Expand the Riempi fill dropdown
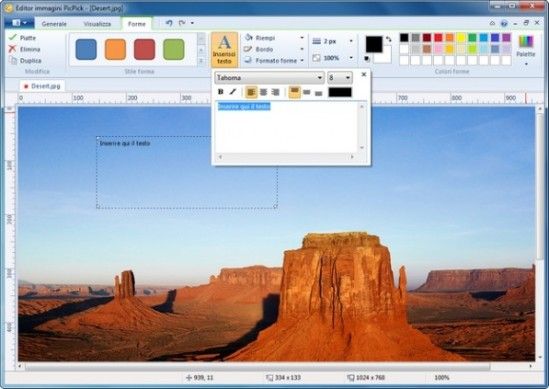 pyautogui.click(x=302, y=38)
